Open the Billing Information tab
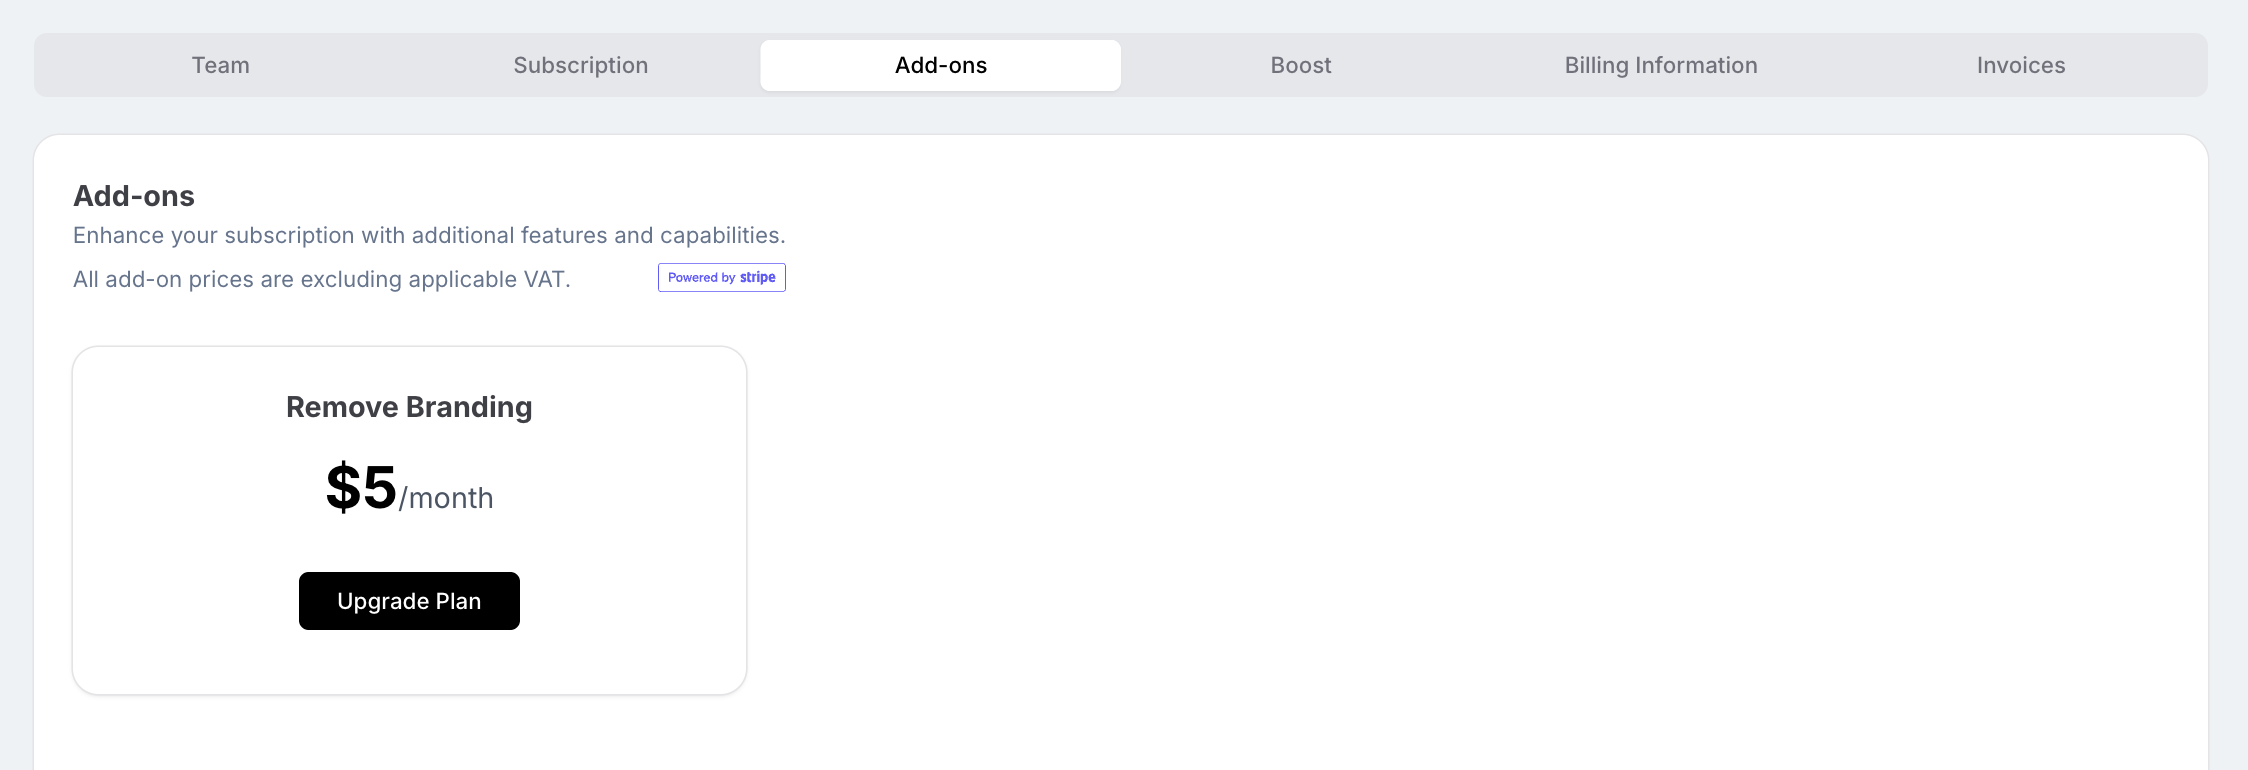This screenshot has height=770, width=2248. [1661, 65]
